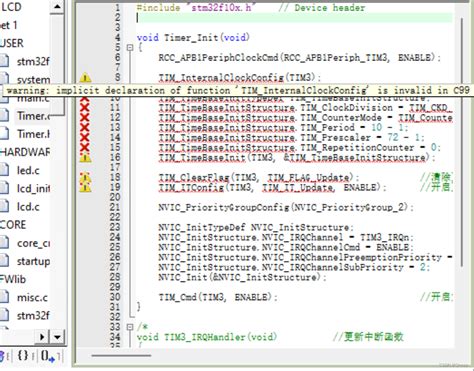This screenshot has height=371, width=474.
Task: Click the error marker on line 12
Action: tap(85, 117)
